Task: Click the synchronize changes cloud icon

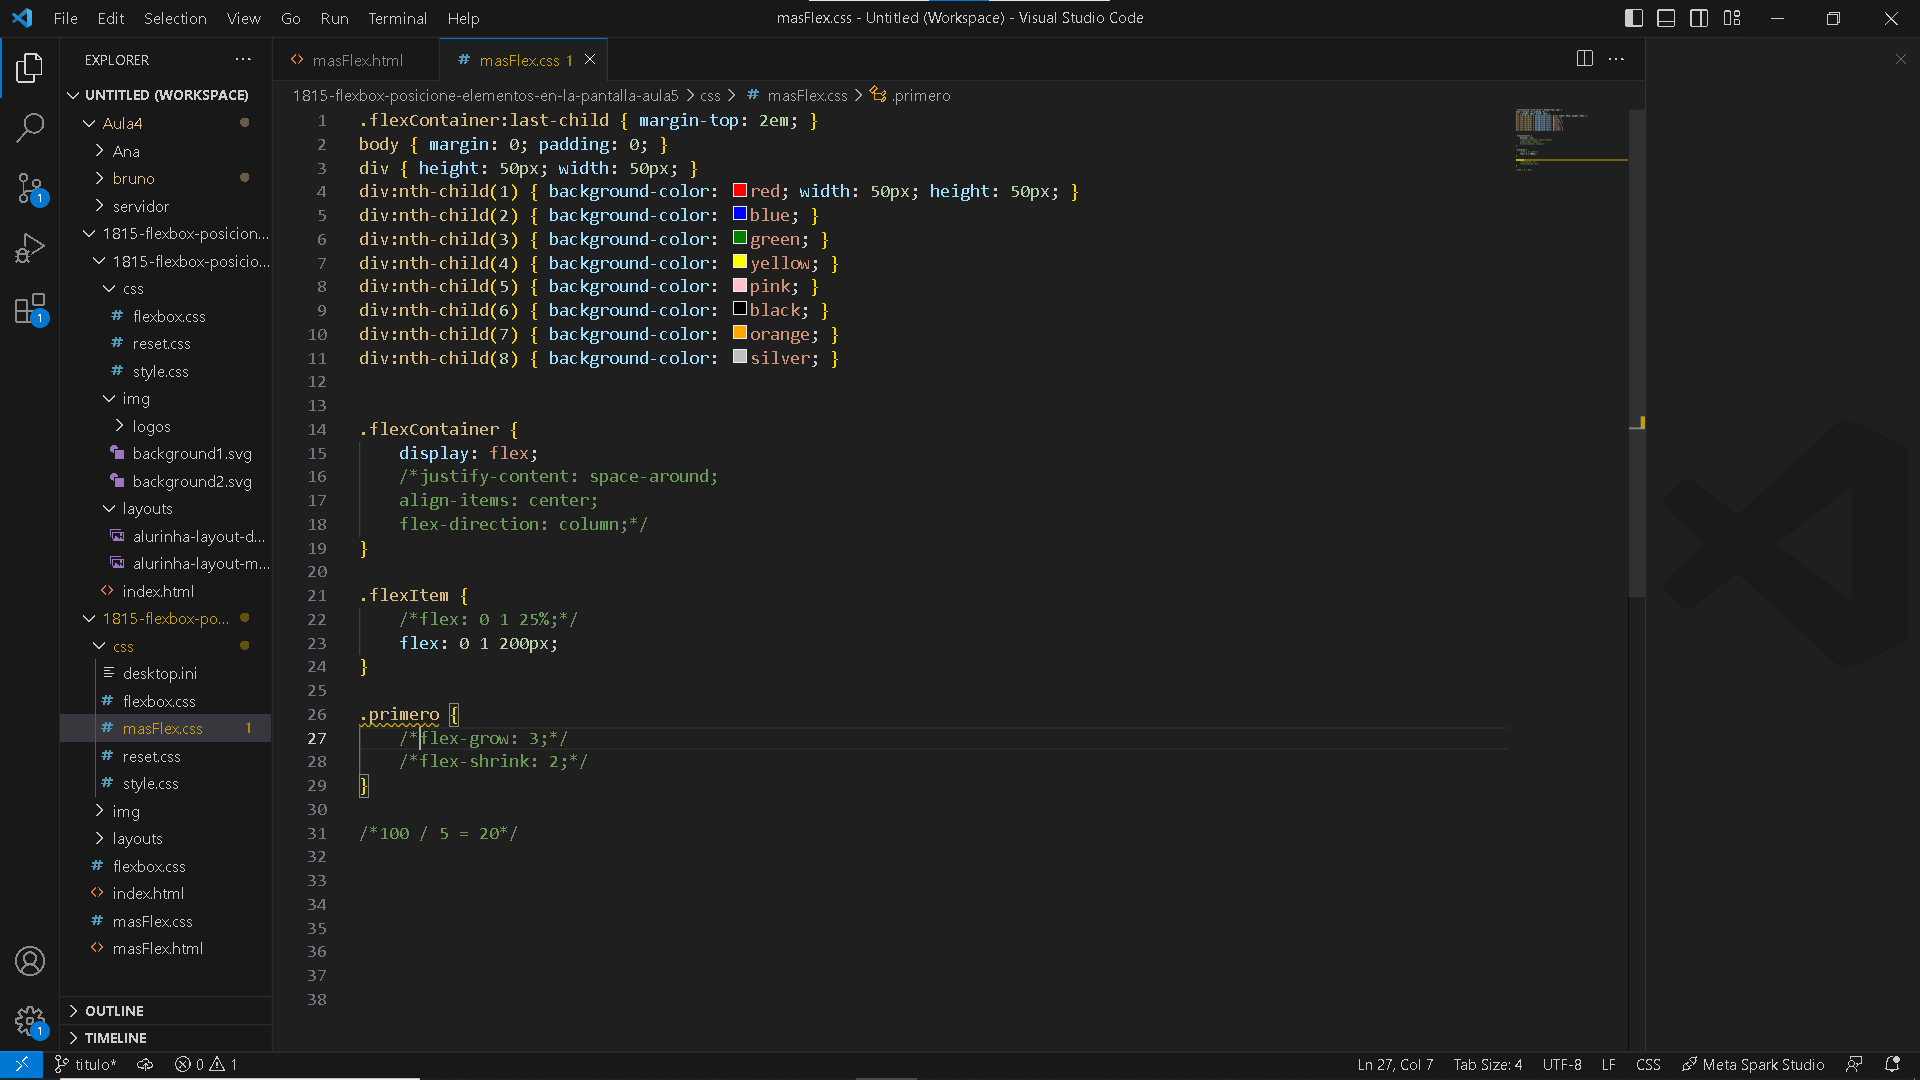Action: coord(145,1064)
